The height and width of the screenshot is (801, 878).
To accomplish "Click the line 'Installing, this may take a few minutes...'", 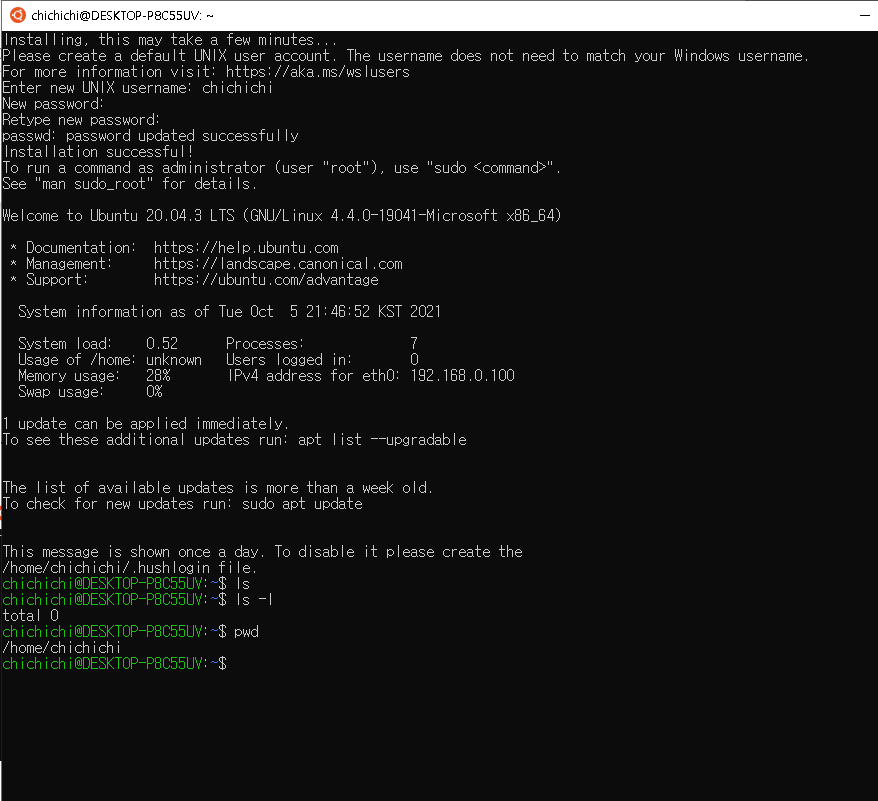I will [x=170, y=40].
